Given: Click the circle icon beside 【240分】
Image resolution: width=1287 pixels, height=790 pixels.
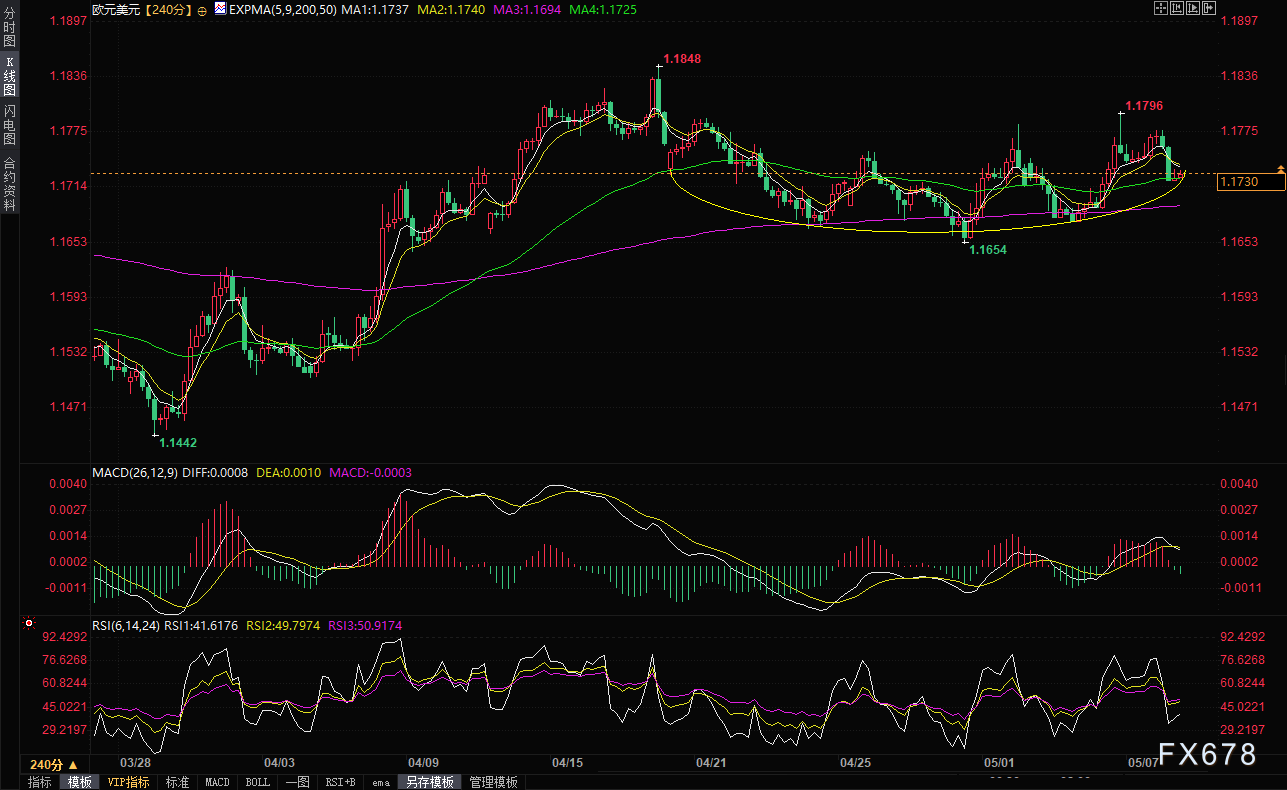Looking at the screenshot, I should pos(203,9).
